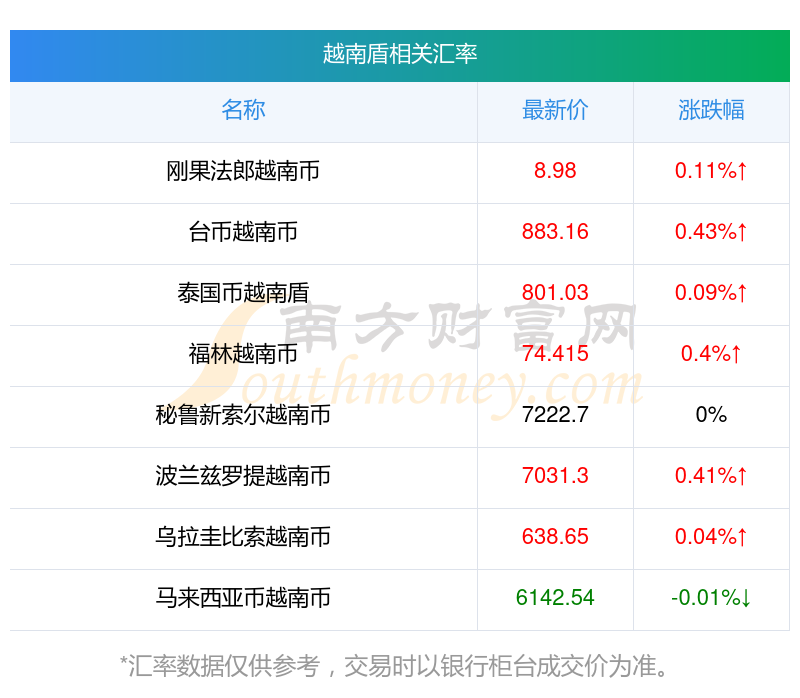Click the footnote 汇率数据仅供参考 disclaimer
The height and width of the screenshot is (698, 800).
pyautogui.click(x=394, y=666)
